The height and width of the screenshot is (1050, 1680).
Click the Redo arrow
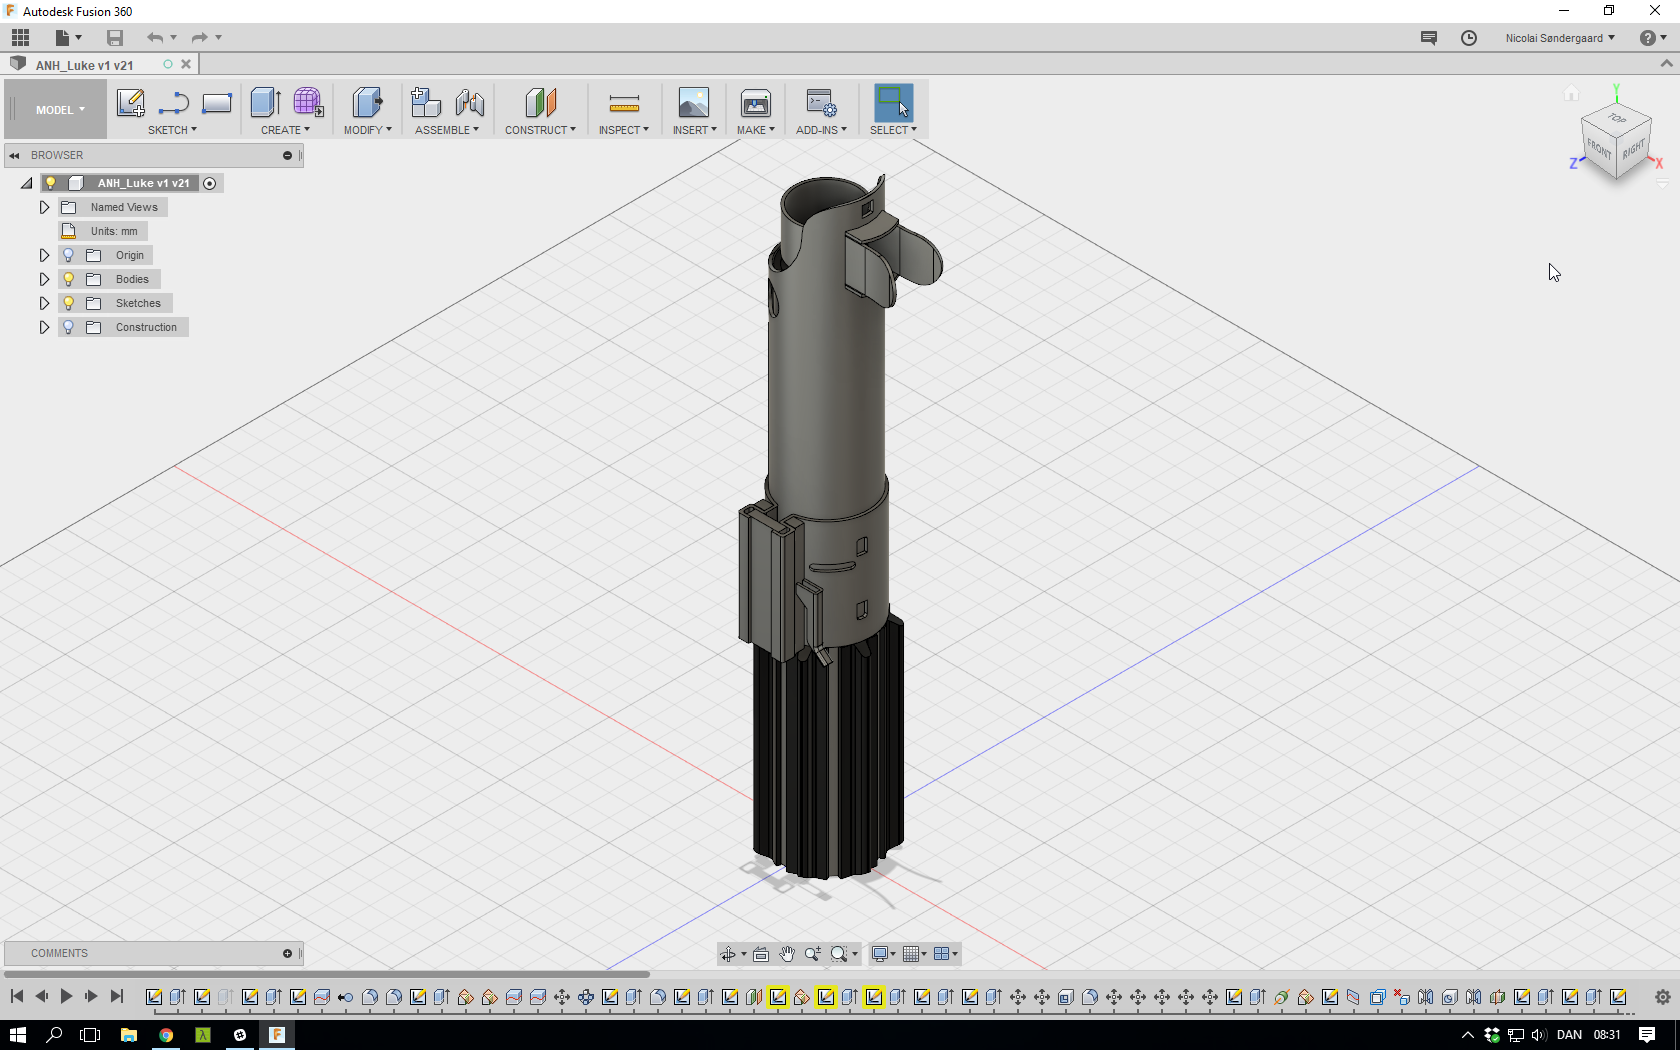click(199, 38)
